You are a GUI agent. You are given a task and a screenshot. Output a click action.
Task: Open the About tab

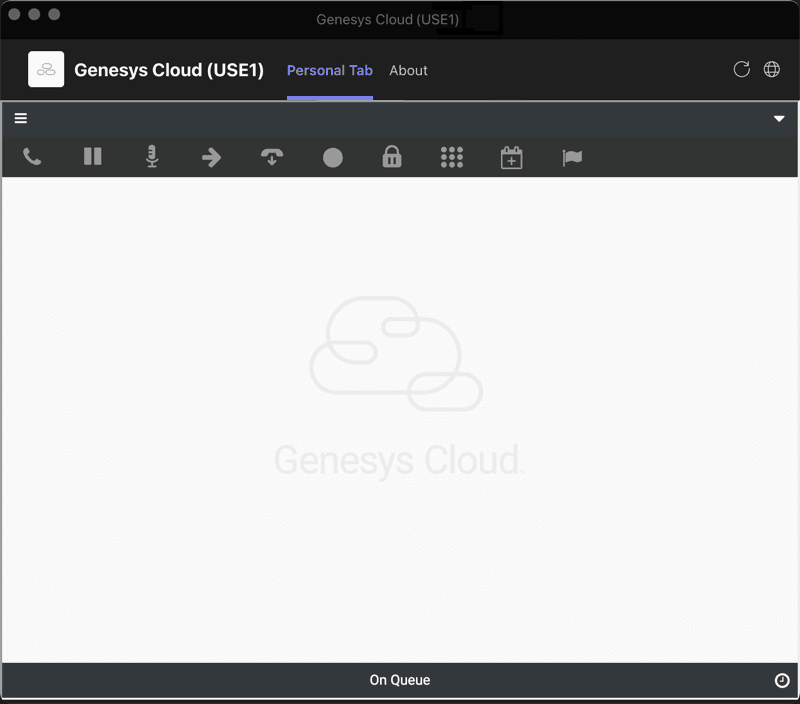coord(408,70)
